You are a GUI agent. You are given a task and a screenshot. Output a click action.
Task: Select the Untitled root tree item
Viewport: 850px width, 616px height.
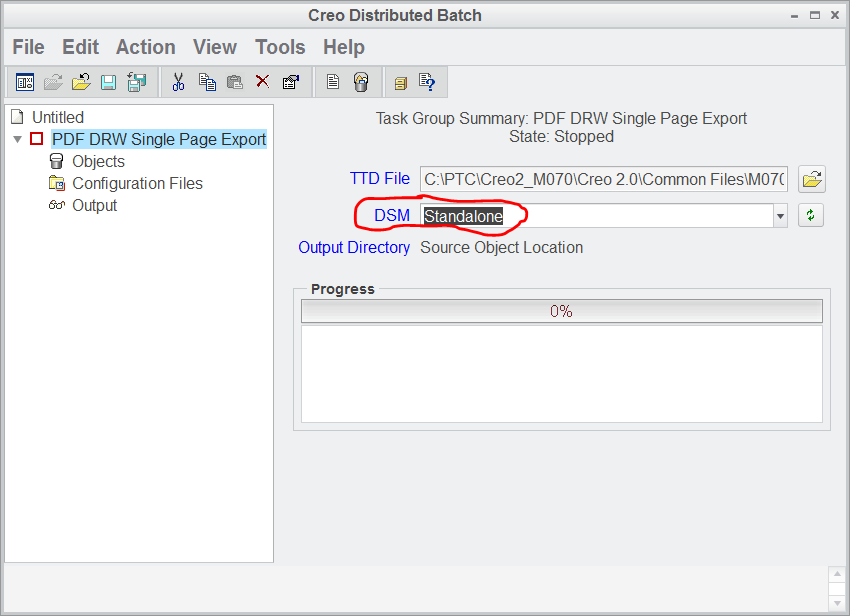point(57,117)
